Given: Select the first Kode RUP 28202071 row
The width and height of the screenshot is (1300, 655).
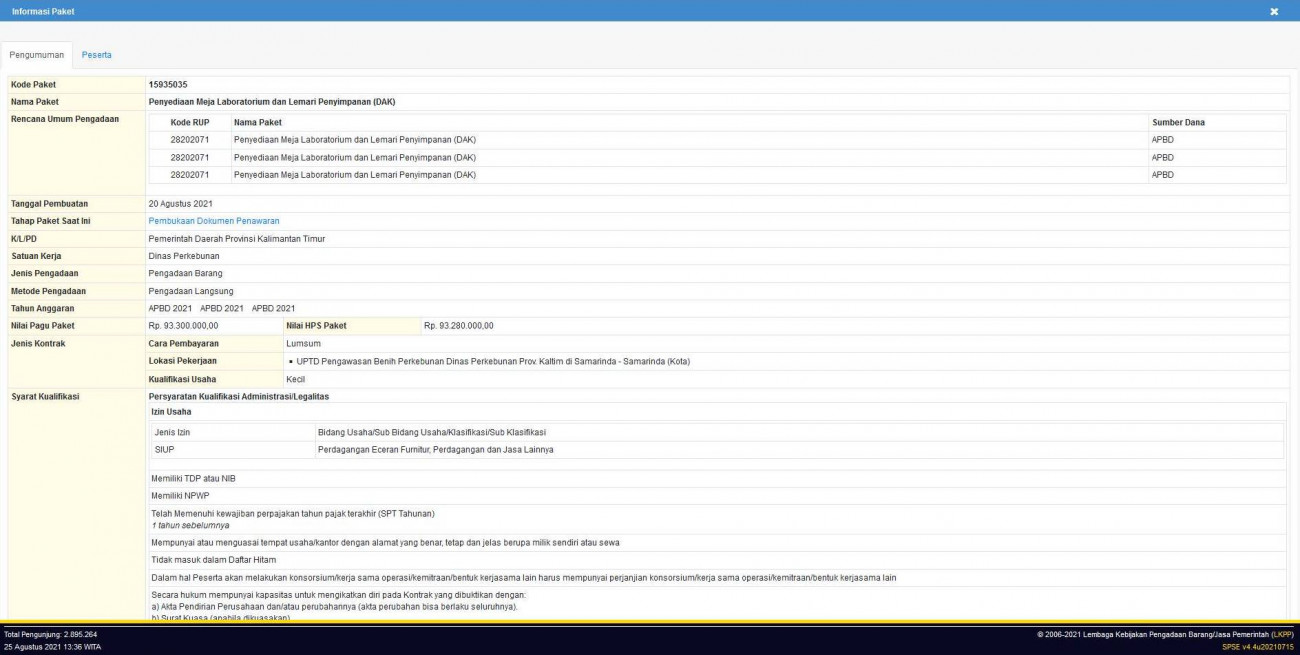Looking at the screenshot, I should (189, 140).
